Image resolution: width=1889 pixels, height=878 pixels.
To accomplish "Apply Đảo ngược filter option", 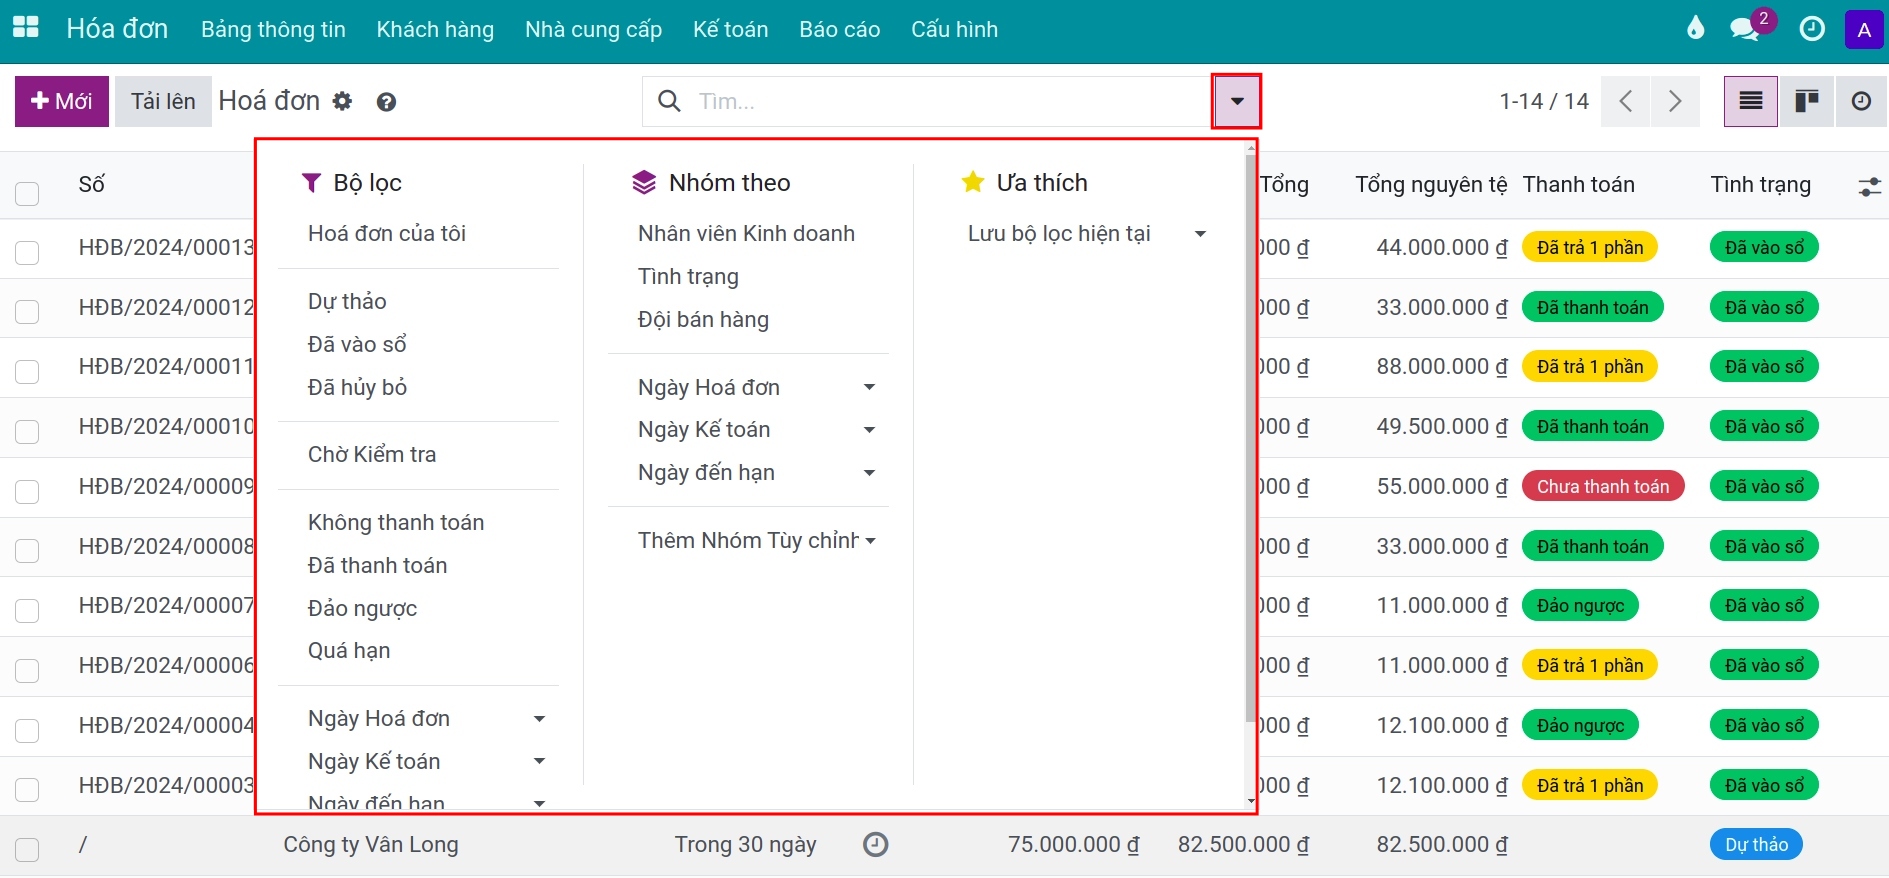I will [x=362, y=609].
